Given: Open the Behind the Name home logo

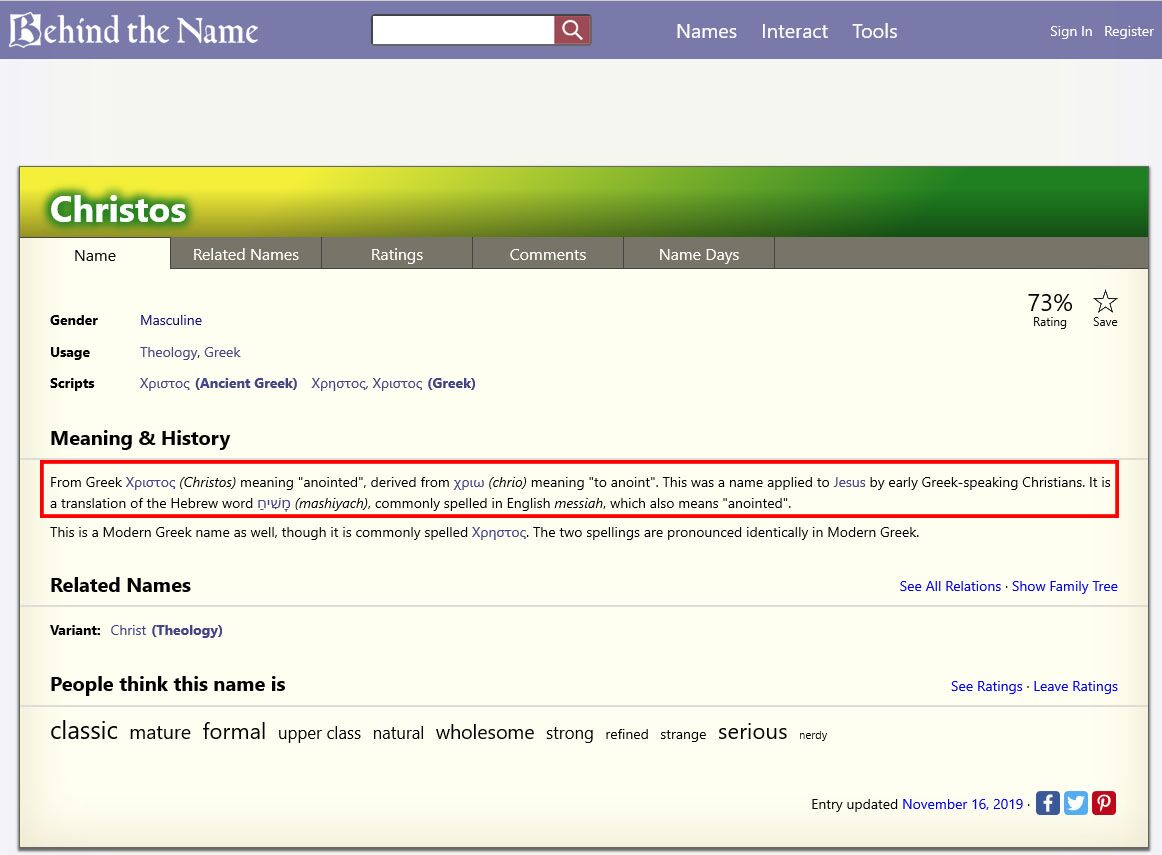Looking at the screenshot, I should point(133,30).
